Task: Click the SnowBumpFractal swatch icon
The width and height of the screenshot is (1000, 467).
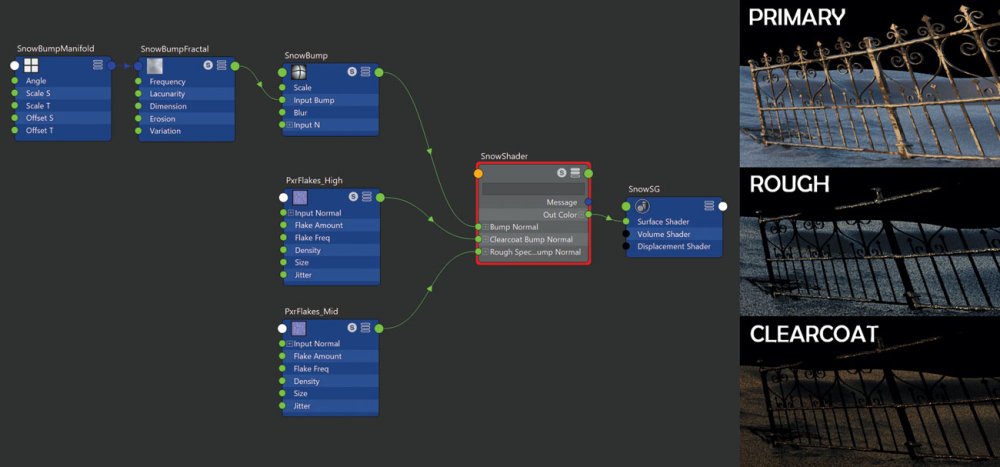Action: [x=155, y=66]
